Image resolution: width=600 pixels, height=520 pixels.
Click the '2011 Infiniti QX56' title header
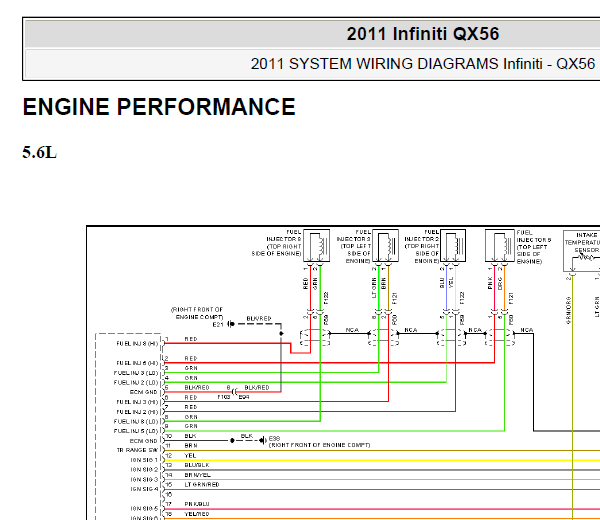pos(422,34)
